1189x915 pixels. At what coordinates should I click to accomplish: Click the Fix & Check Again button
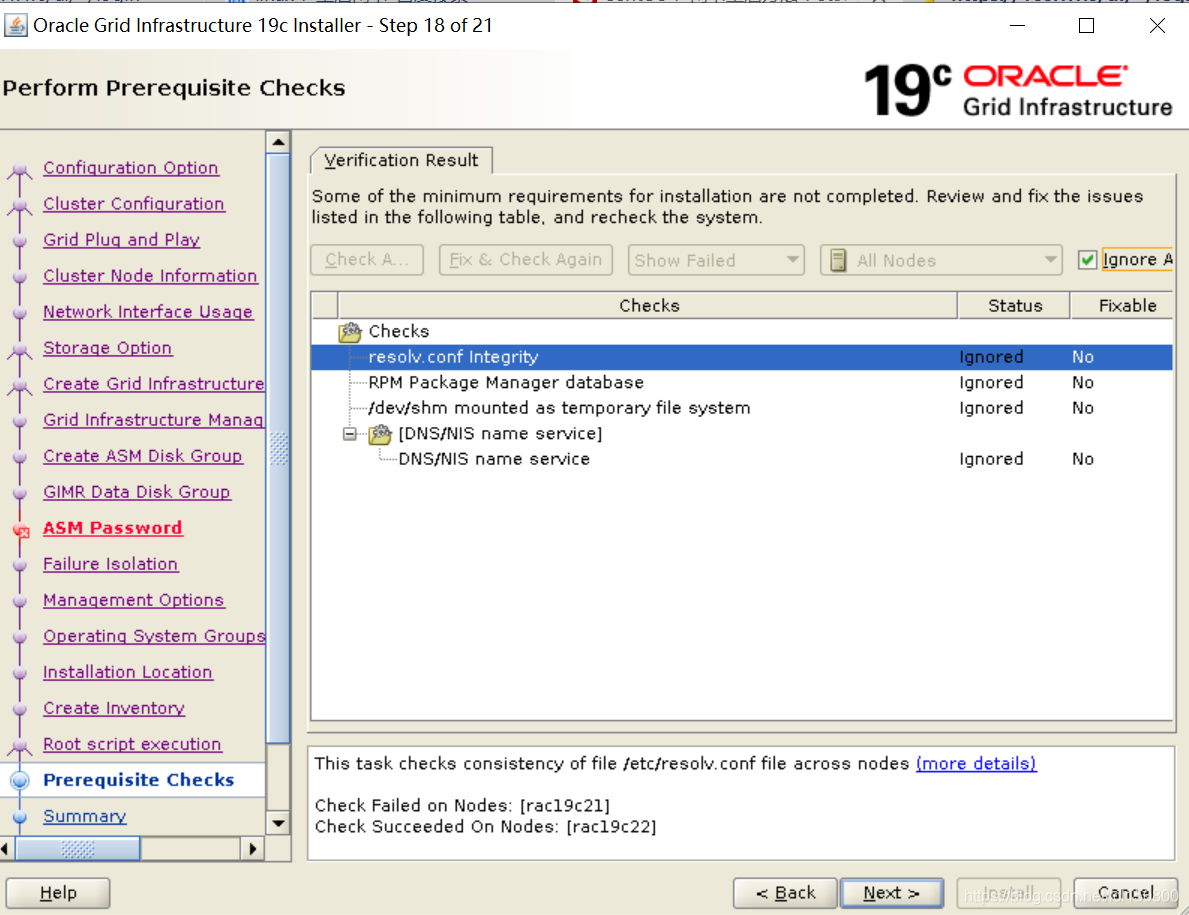click(525, 260)
